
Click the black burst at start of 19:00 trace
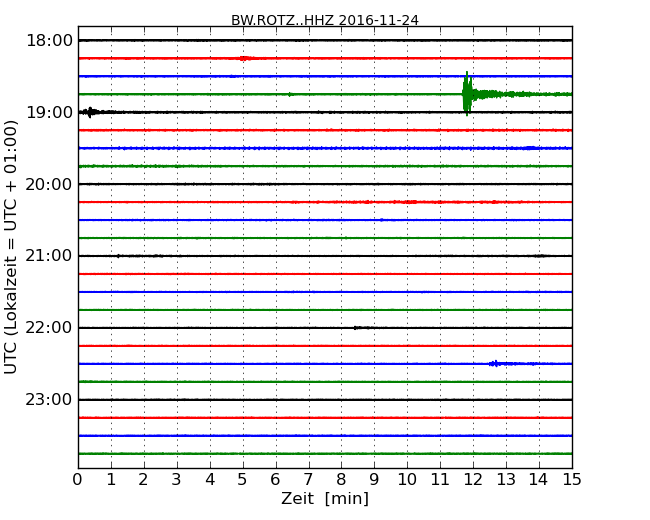point(90,112)
